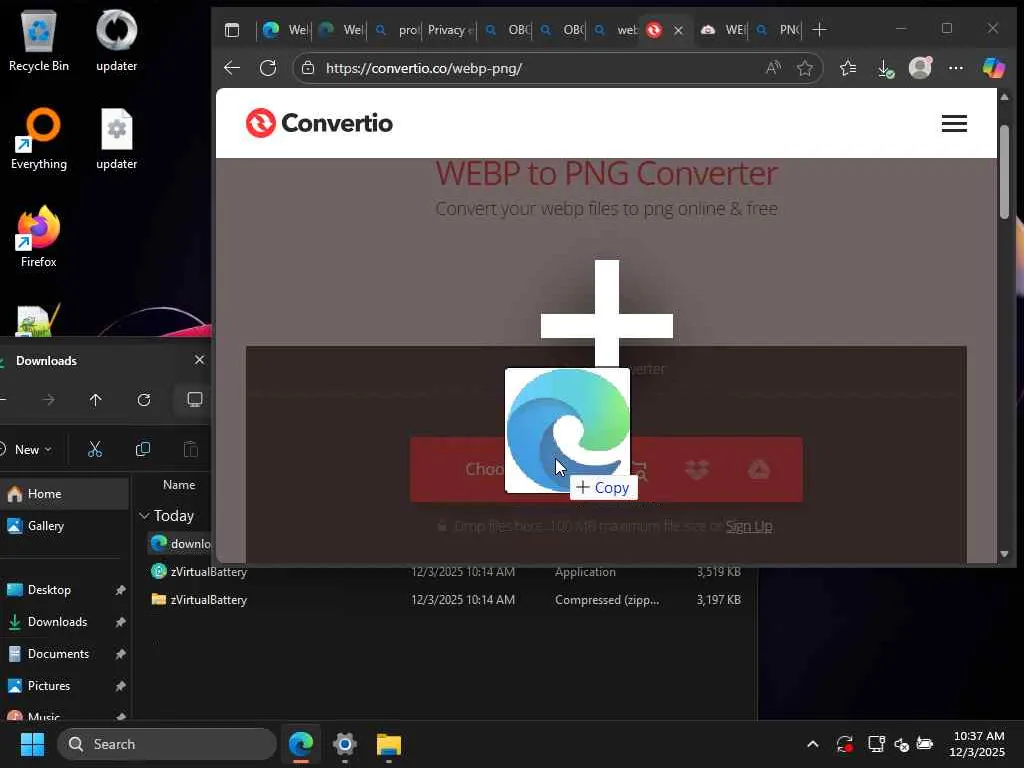Select Pictures in Explorer navigation pane
1024x768 pixels.
point(64,686)
